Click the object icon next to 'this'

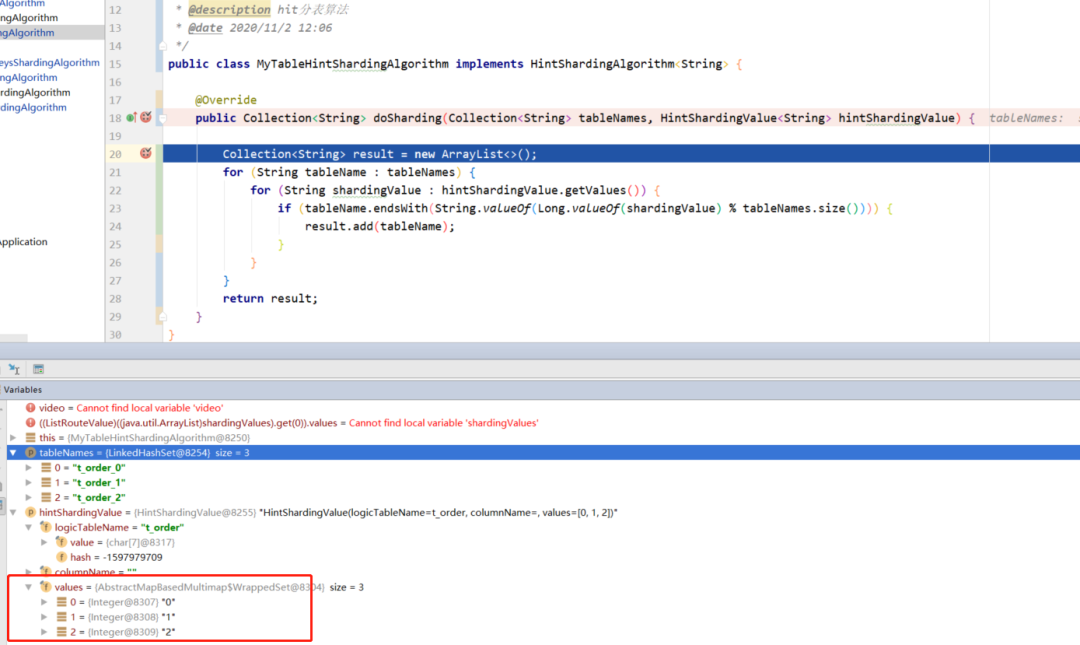pyautogui.click(x=30, y=438)
